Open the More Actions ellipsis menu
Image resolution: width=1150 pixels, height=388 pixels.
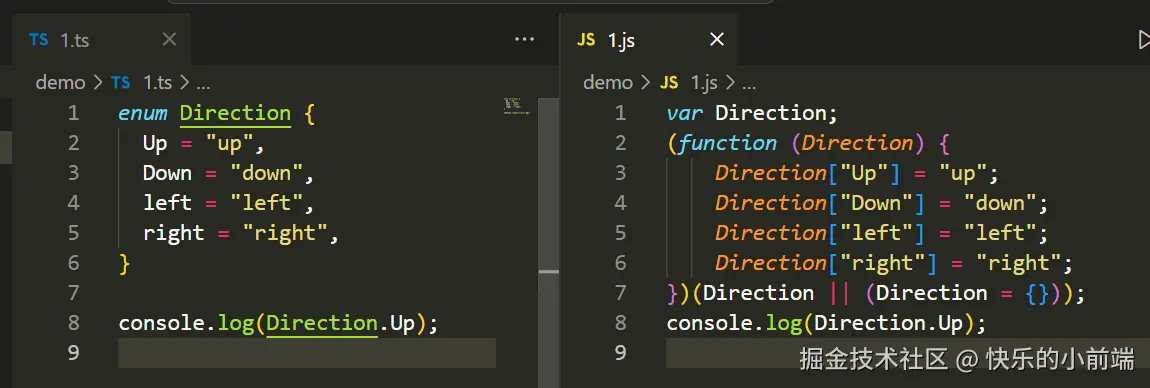(524, 40)
